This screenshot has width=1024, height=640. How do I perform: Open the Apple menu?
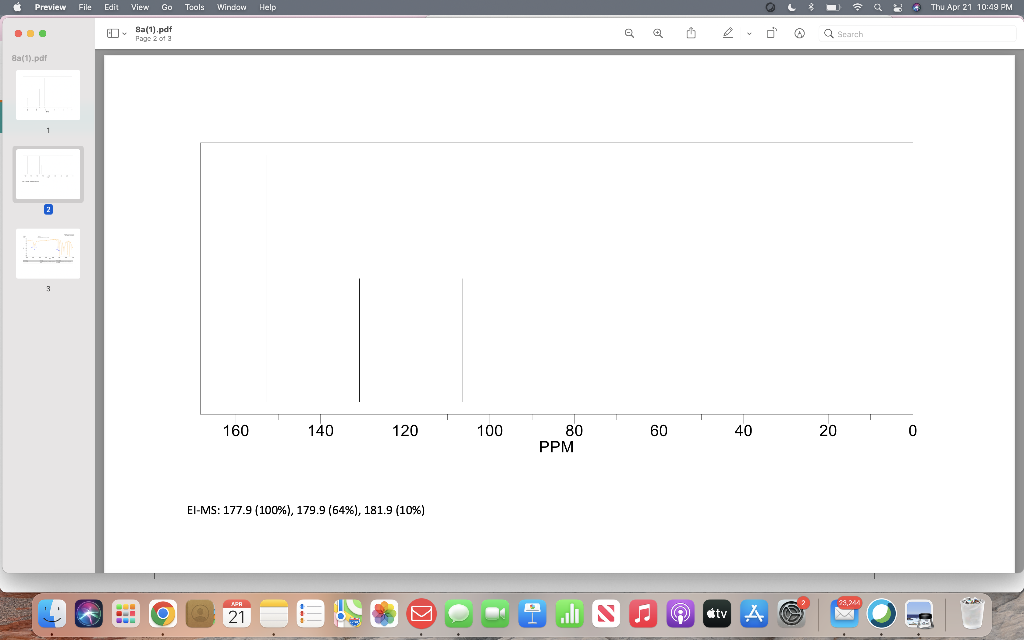click(17, 7)
